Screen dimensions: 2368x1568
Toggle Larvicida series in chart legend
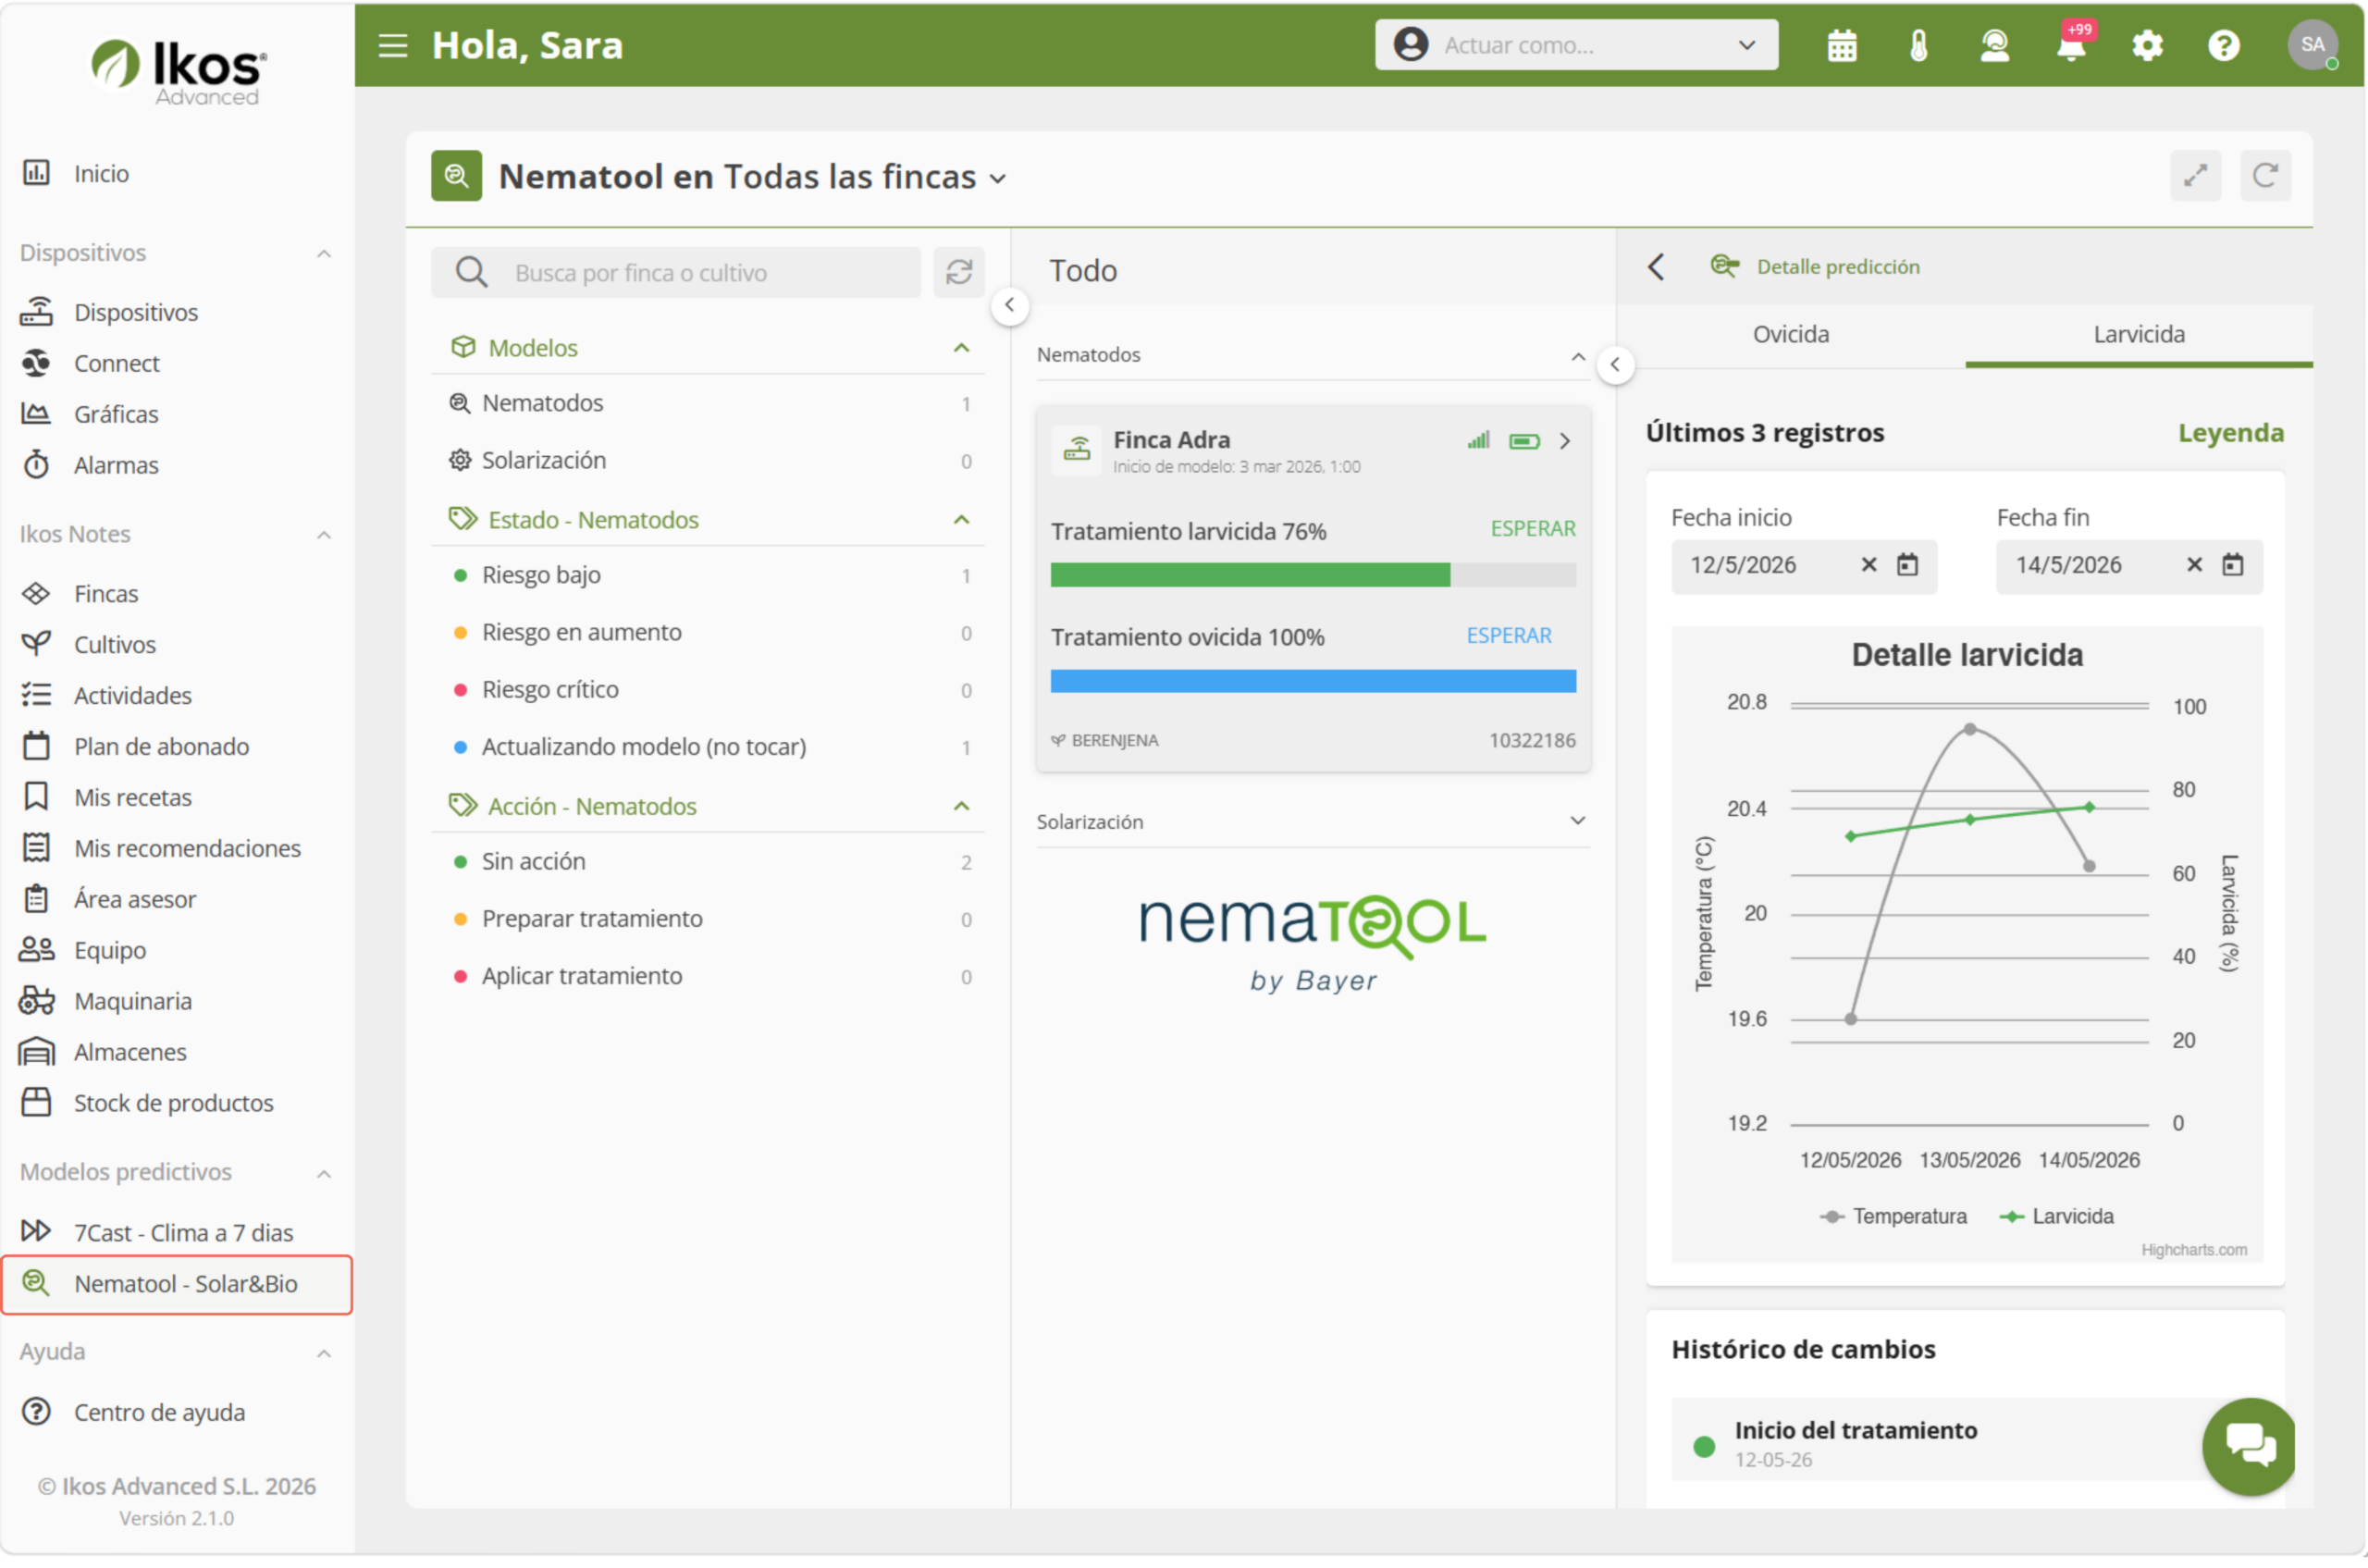tap(2056, 1216)
